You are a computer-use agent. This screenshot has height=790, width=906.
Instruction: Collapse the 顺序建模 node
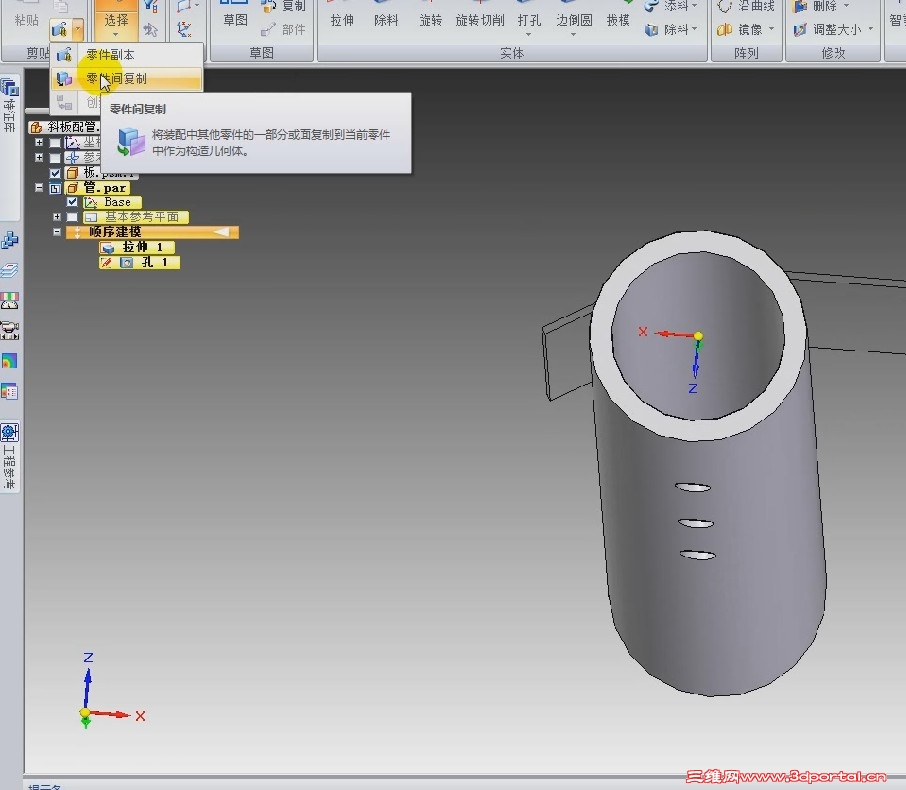pos(57,232)
